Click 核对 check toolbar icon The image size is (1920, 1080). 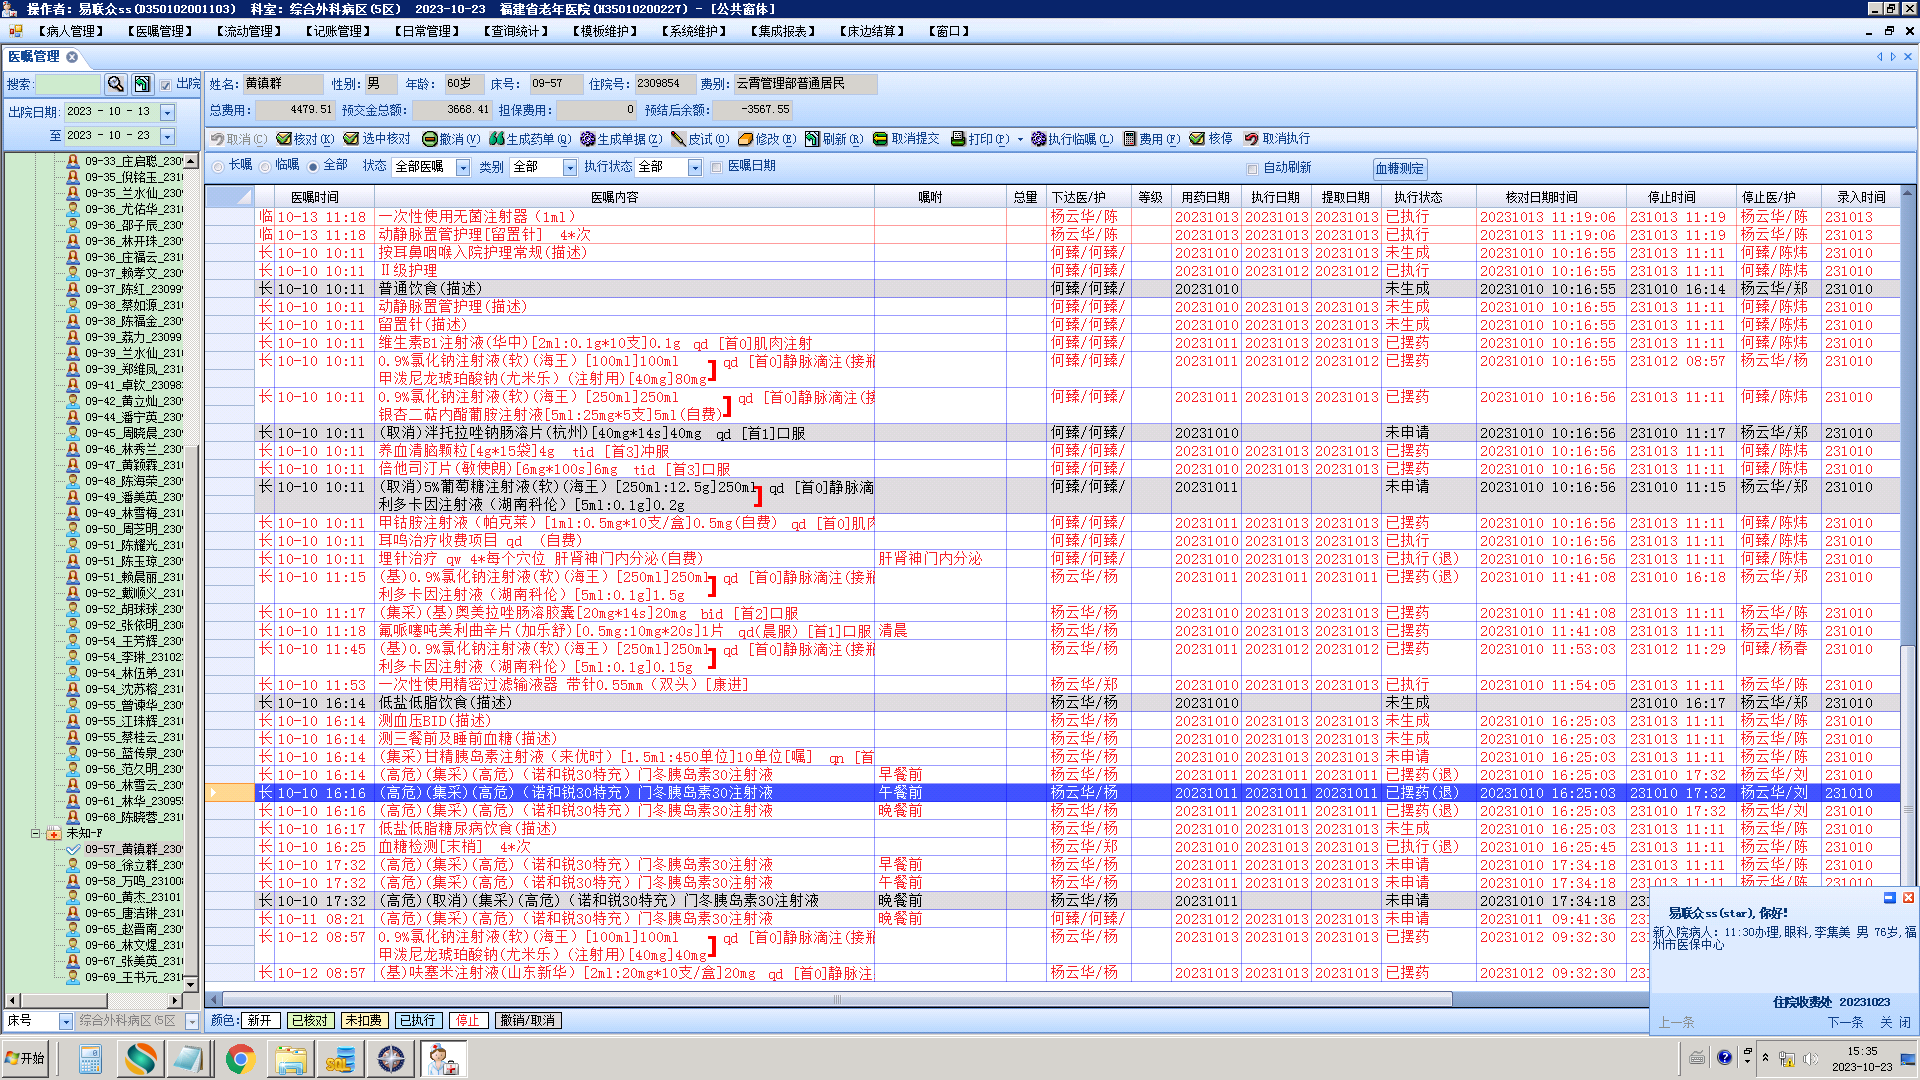[284, 139]
